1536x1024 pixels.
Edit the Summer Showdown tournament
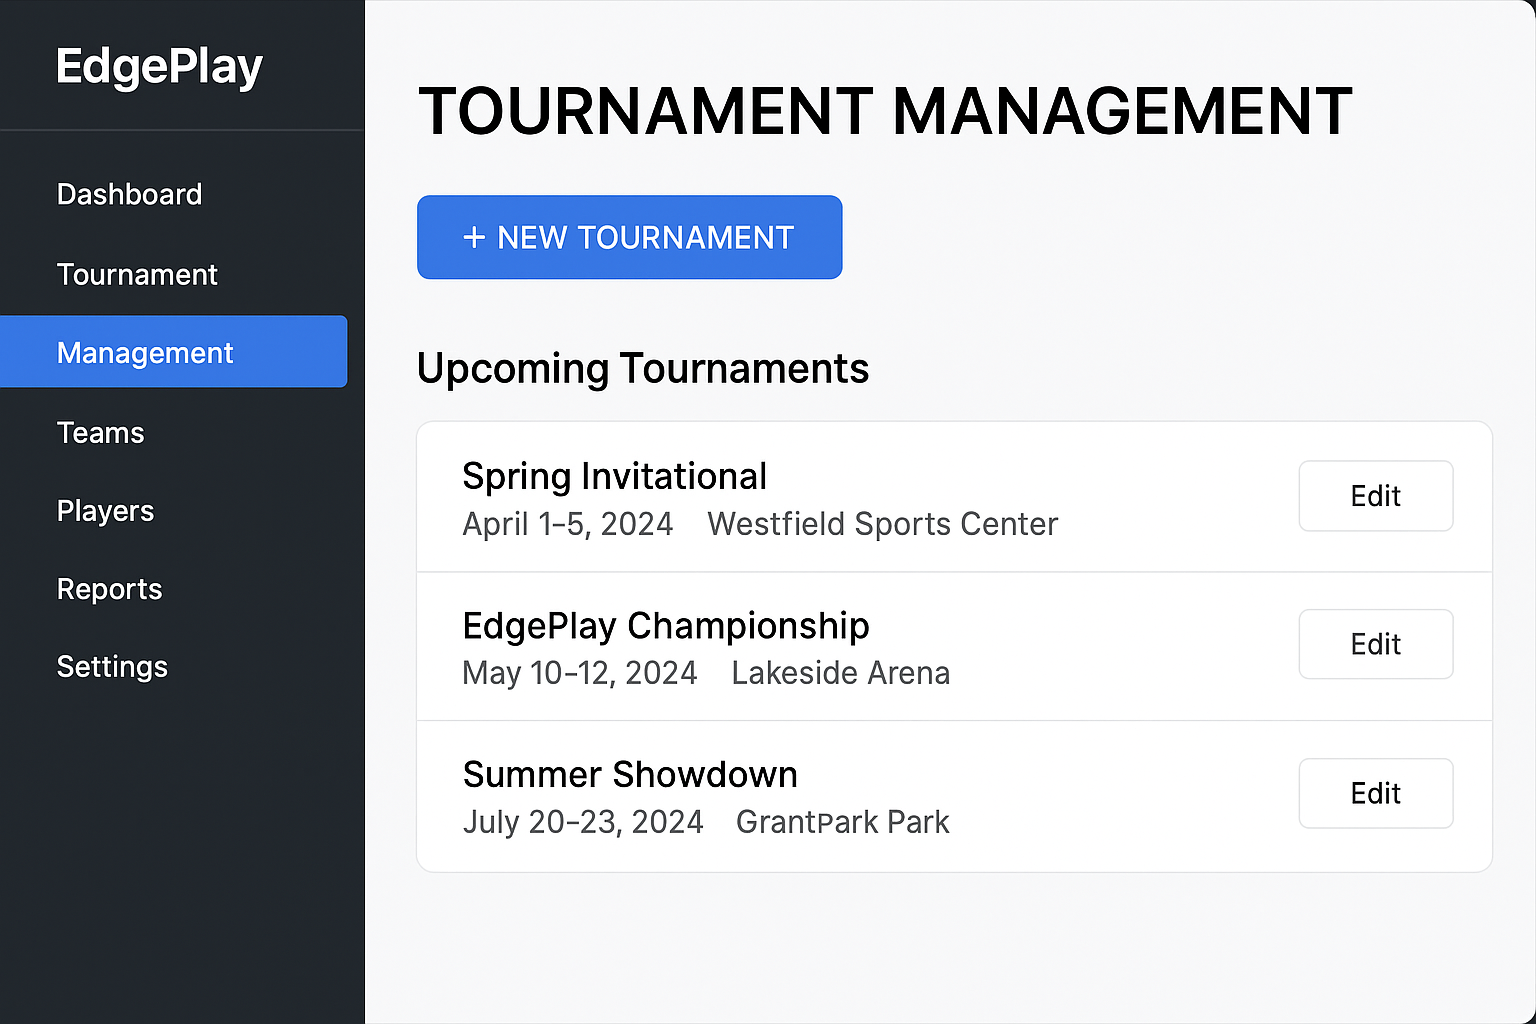click(1376, 793)
